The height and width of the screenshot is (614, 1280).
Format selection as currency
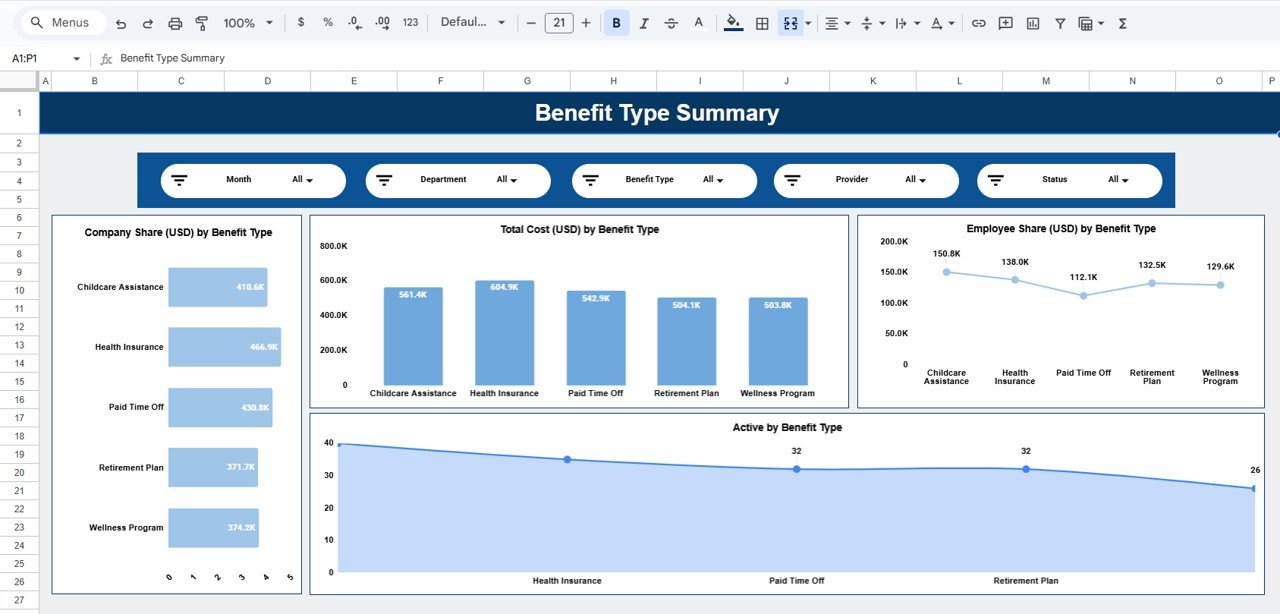pyautogui.click(x=301, y=21)
